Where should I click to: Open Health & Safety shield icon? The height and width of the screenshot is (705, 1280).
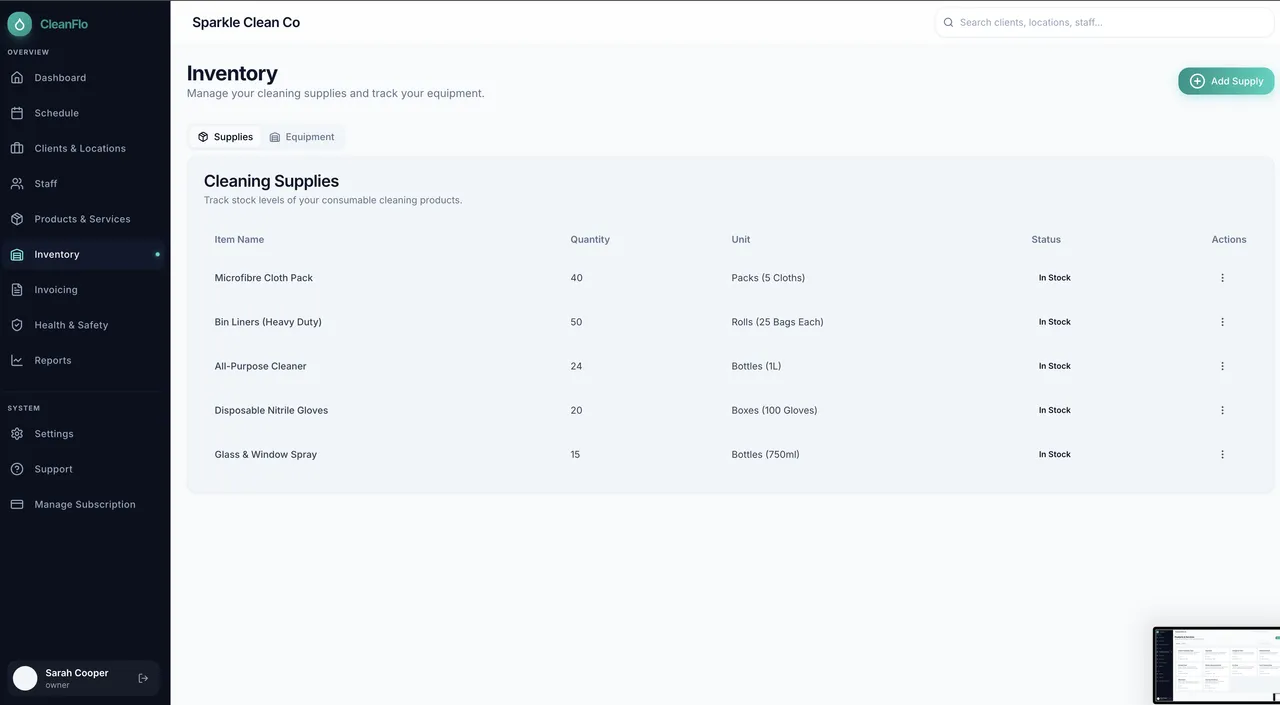[17, 325]
